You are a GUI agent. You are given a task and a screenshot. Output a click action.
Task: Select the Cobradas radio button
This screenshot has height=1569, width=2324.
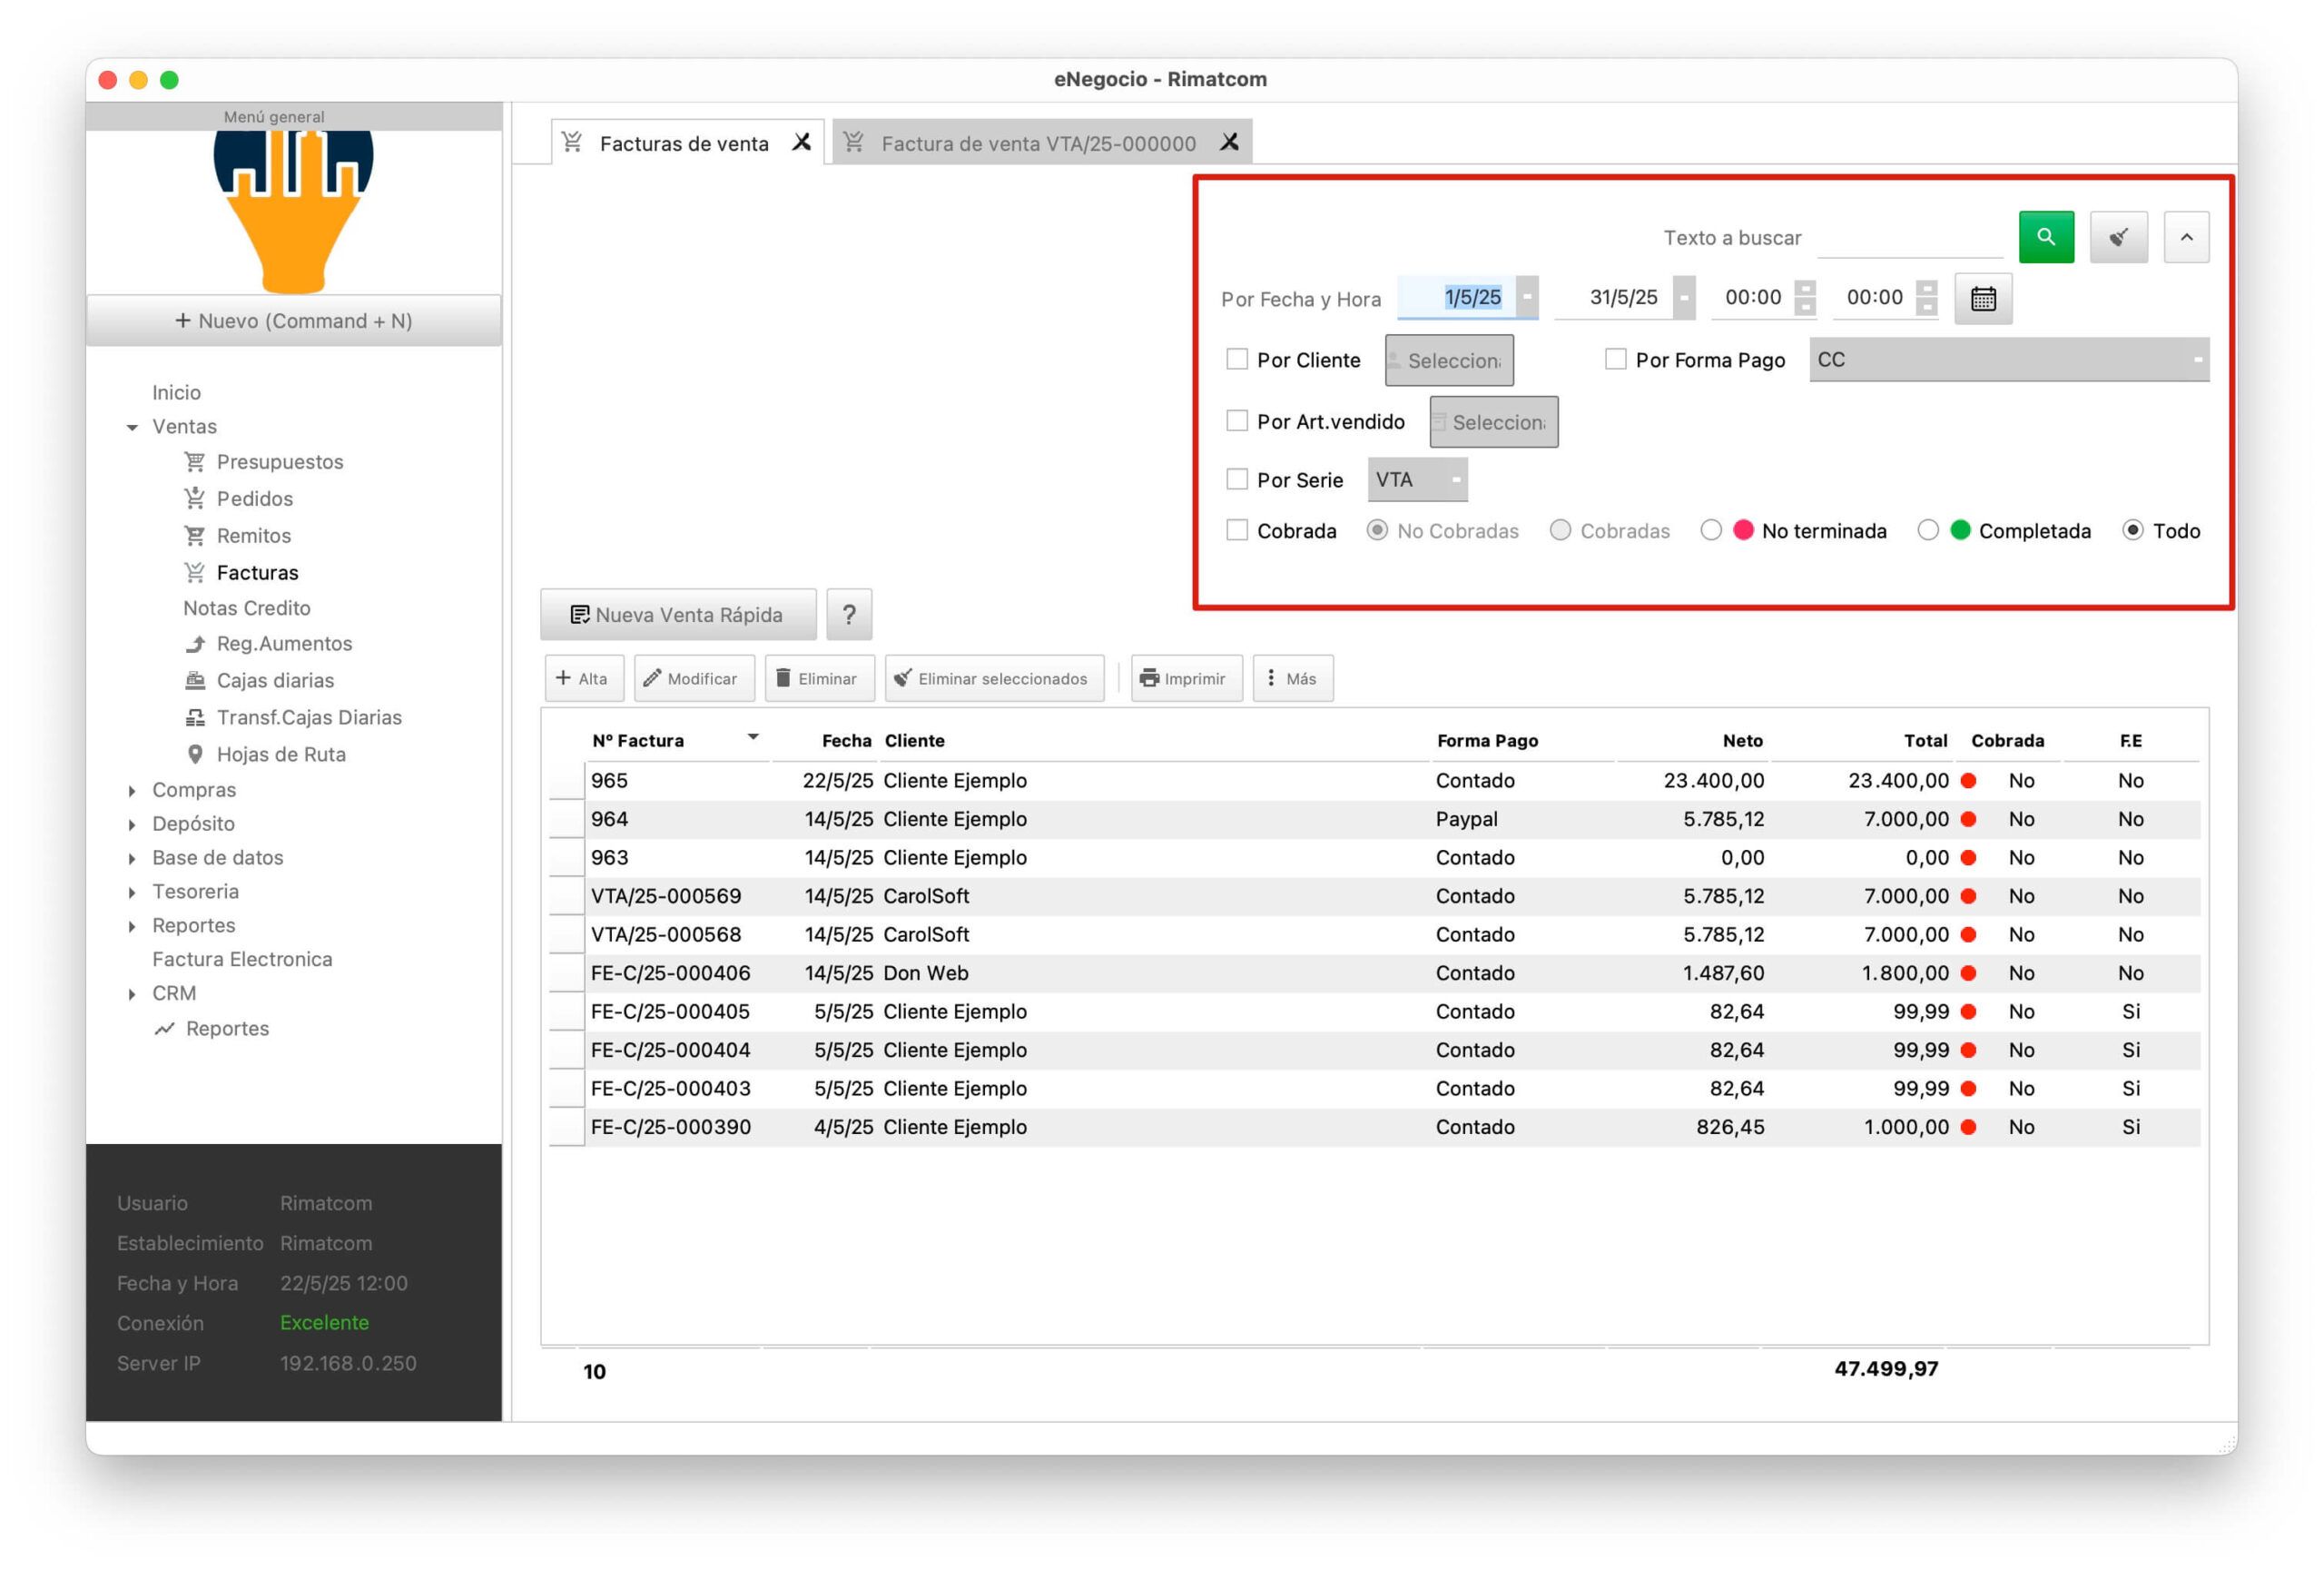(x=1559, y=530)
